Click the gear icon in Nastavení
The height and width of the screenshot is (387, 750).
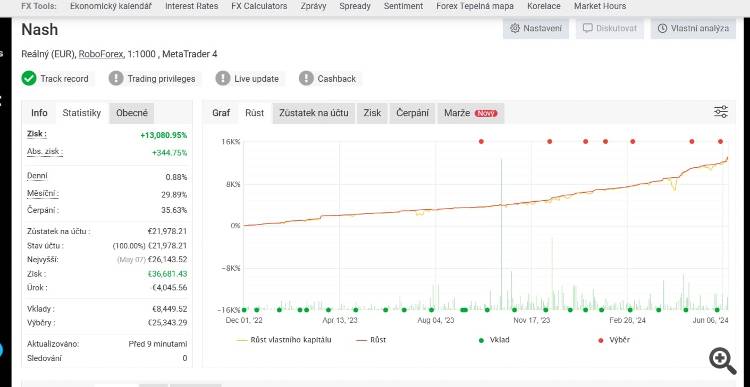(515, 28)
